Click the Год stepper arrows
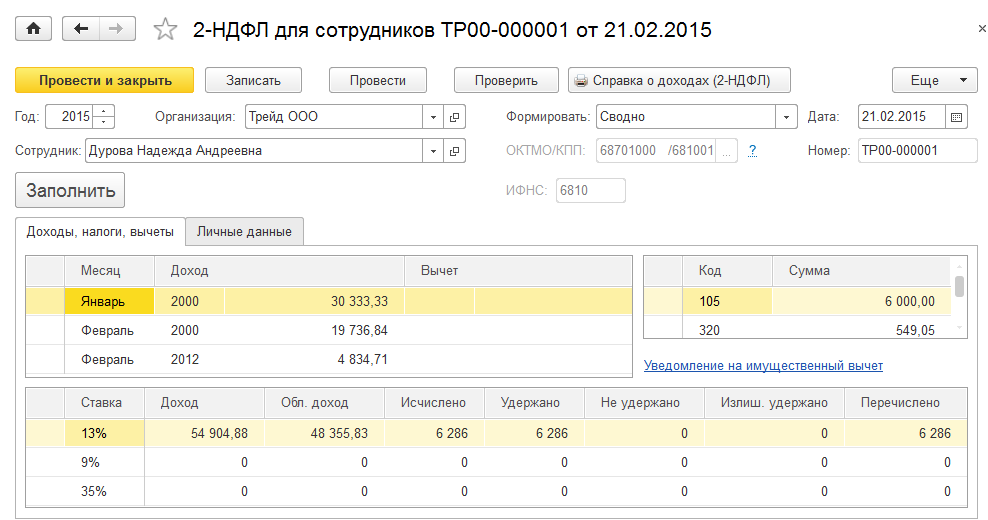The width and height of the screenshot is (988, 520). click(x=107, y=117)
